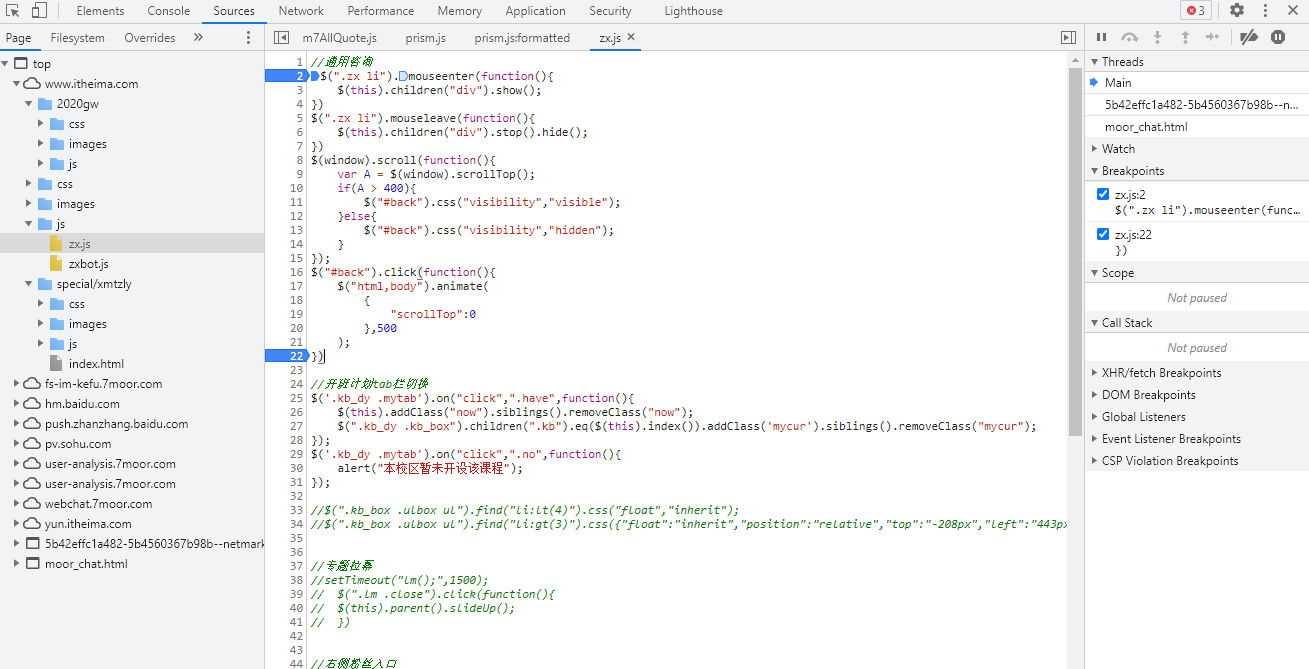Open the prism.js editor tab
The height and width of the screenshot is (669, 1309).
(425, 38)
